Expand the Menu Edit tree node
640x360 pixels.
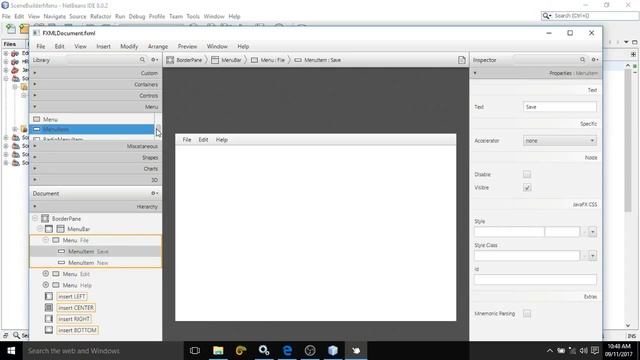46,274
